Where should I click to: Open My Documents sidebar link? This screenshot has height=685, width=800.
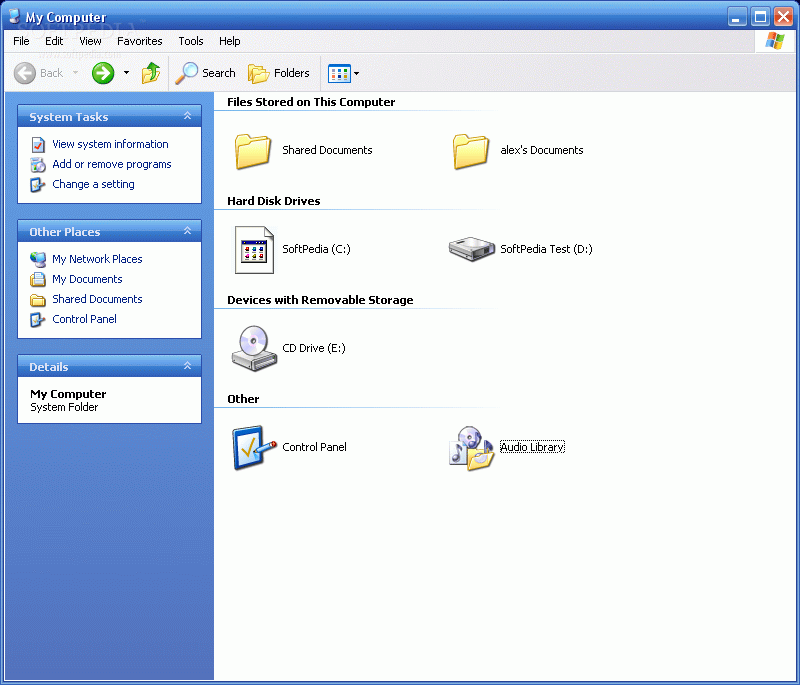[x=87, y=279]
